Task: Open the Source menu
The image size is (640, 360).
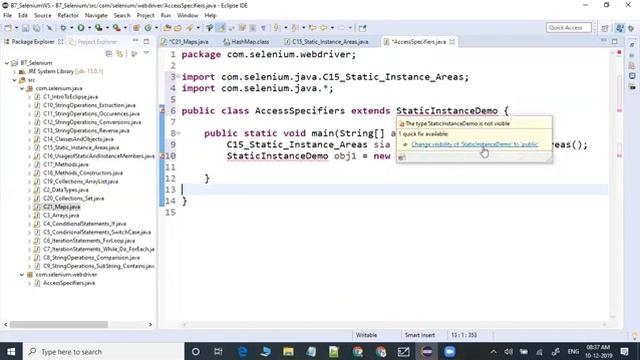Action: click(42, 16)
